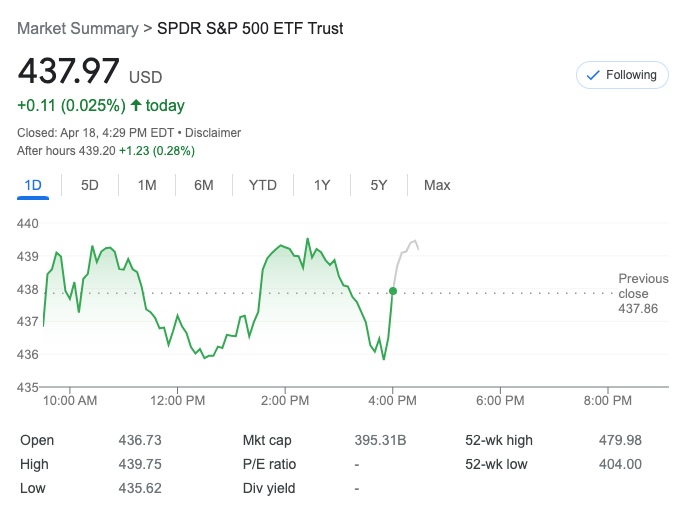This screenshot has width=684, height=507.
Task: Click the Disclaimer link
Action: tap(213, 132)
